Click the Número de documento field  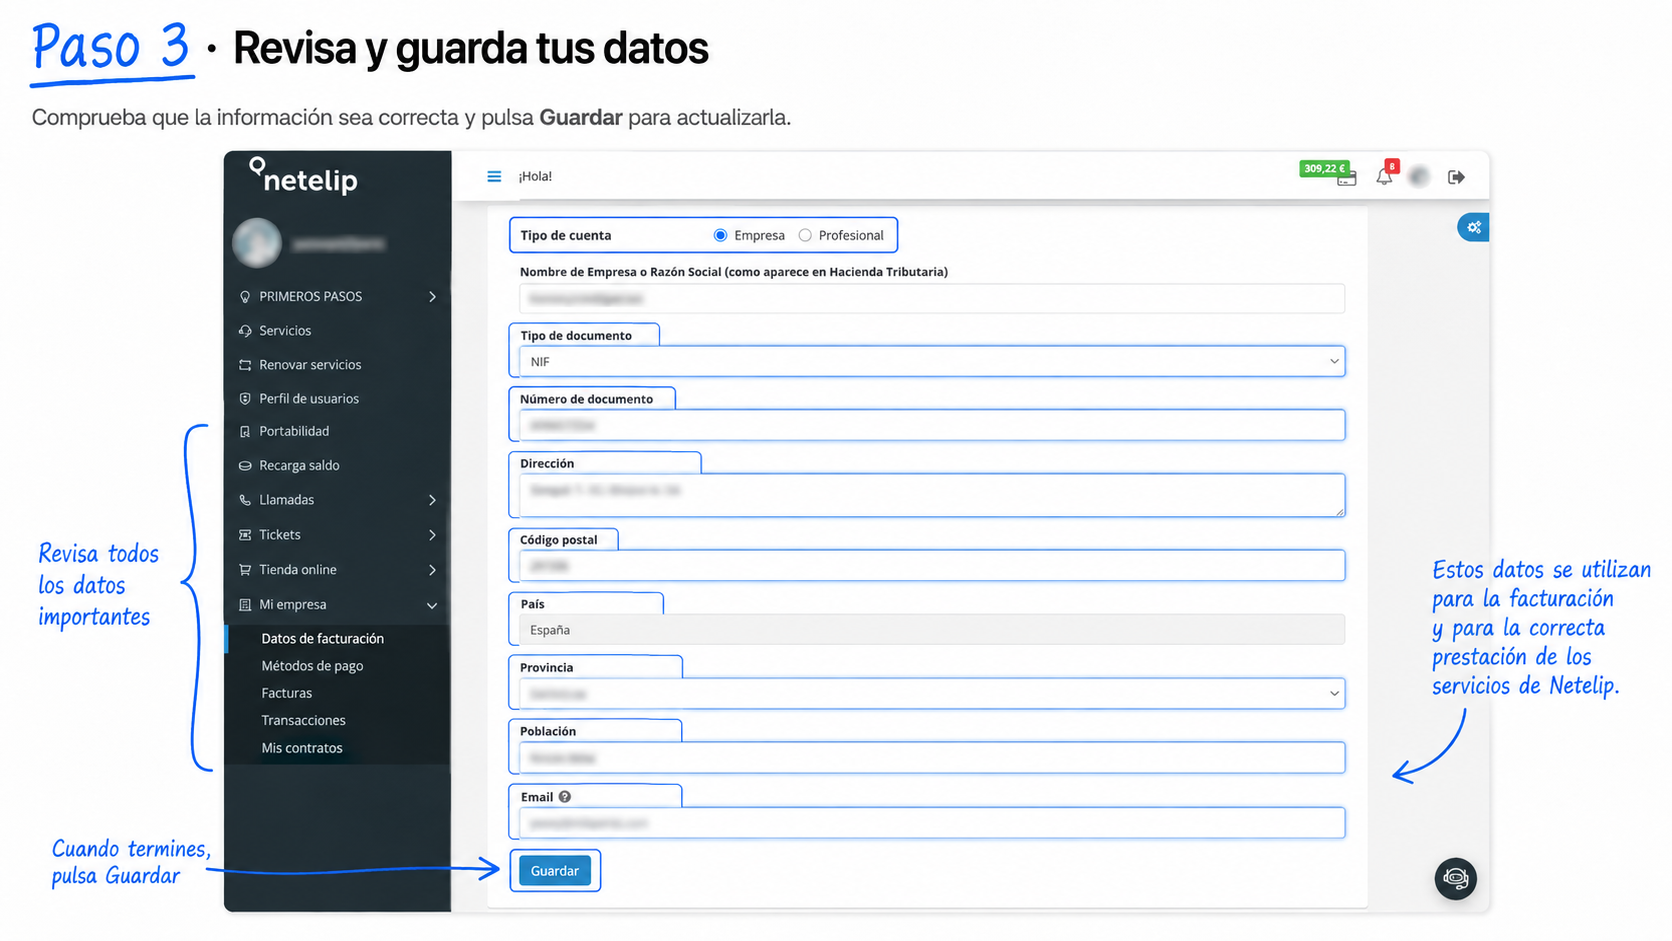[x=931, y=425]
